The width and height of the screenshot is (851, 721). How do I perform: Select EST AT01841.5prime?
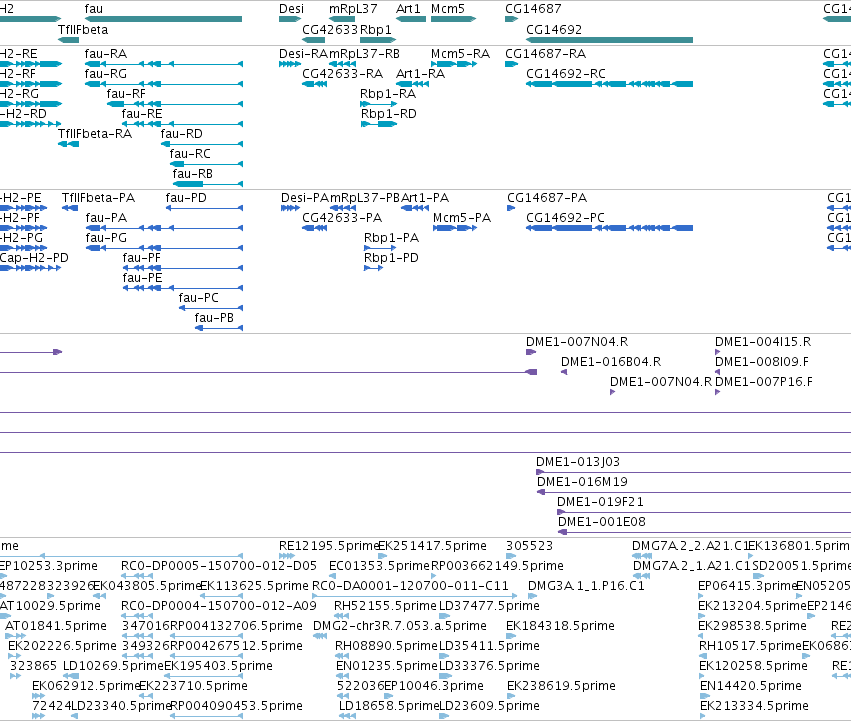(55, 625)
